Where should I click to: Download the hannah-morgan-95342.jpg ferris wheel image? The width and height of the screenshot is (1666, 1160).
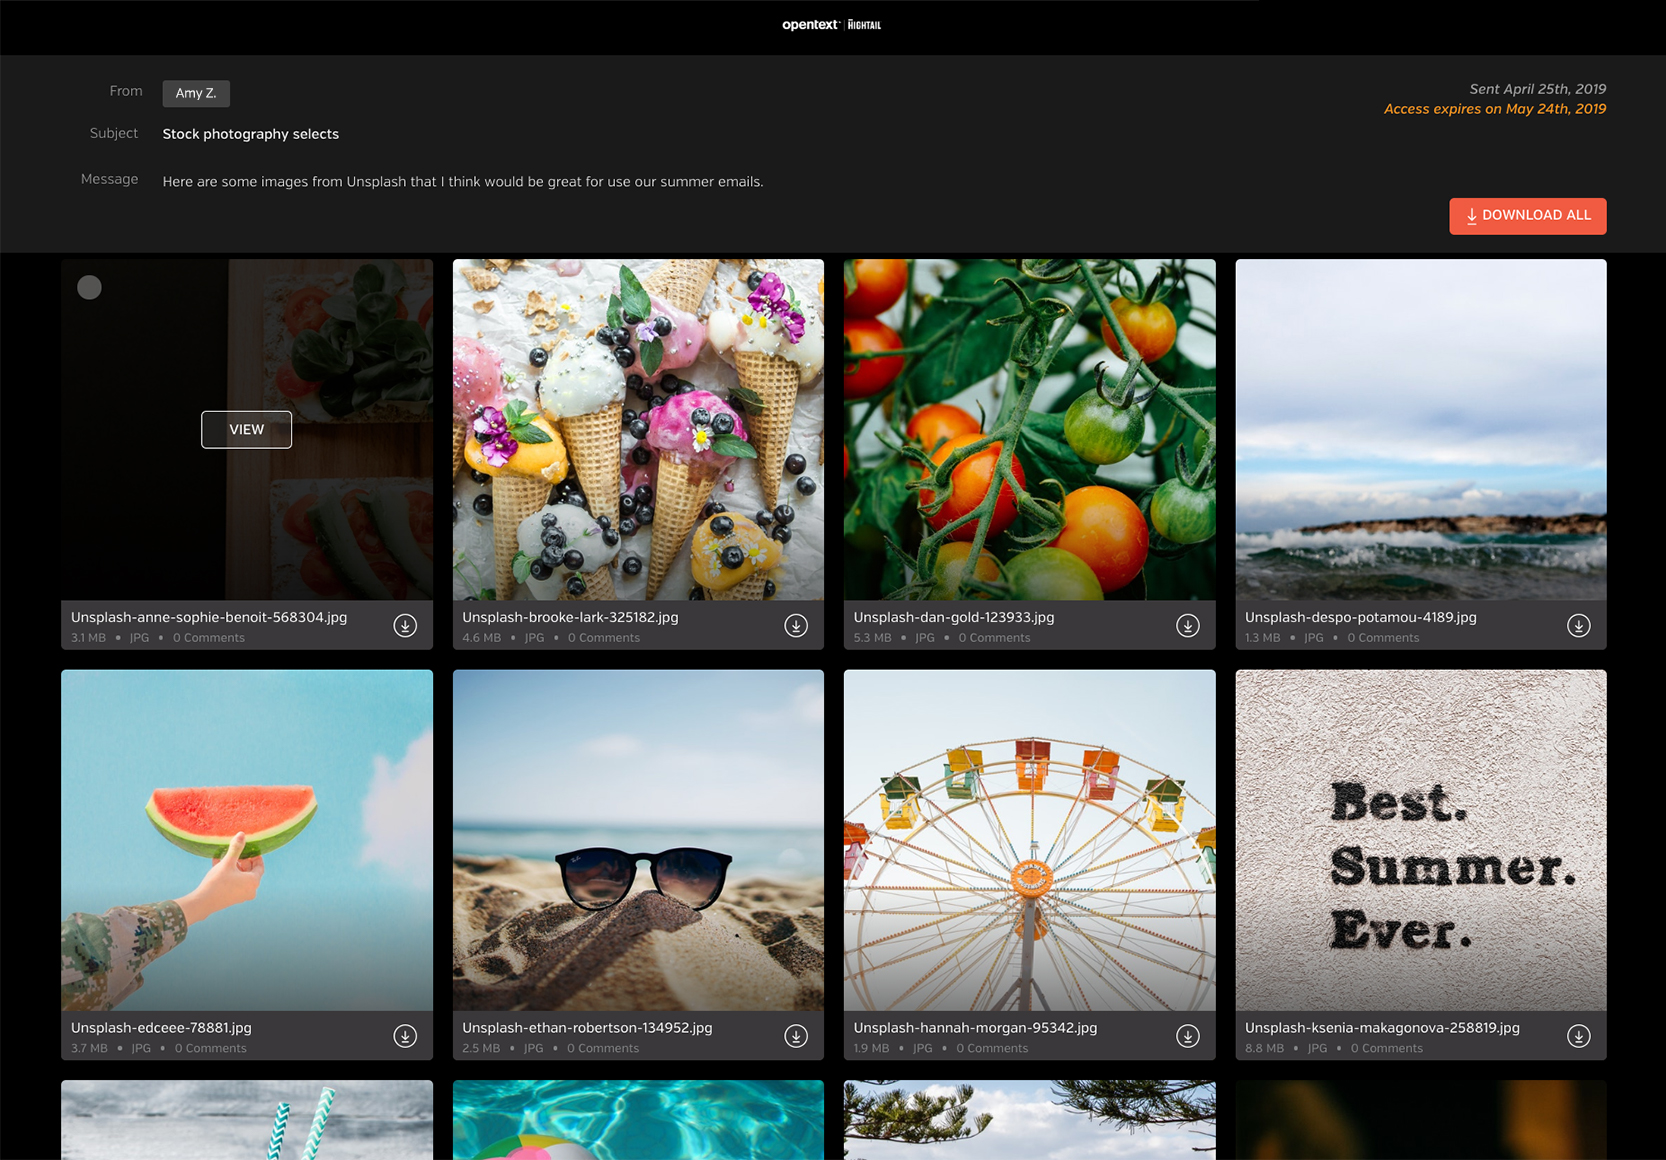click(1187, 1036)
